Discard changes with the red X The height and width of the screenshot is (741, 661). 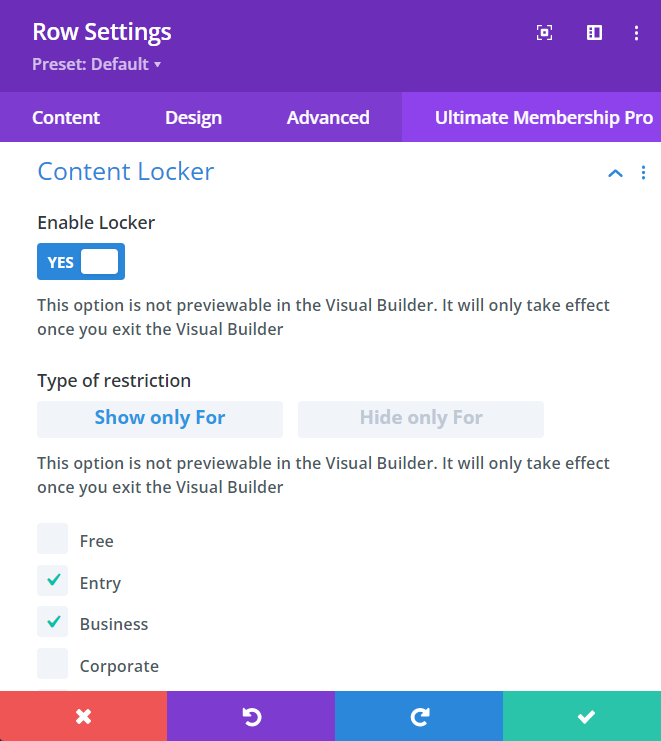tap(83, 716)
